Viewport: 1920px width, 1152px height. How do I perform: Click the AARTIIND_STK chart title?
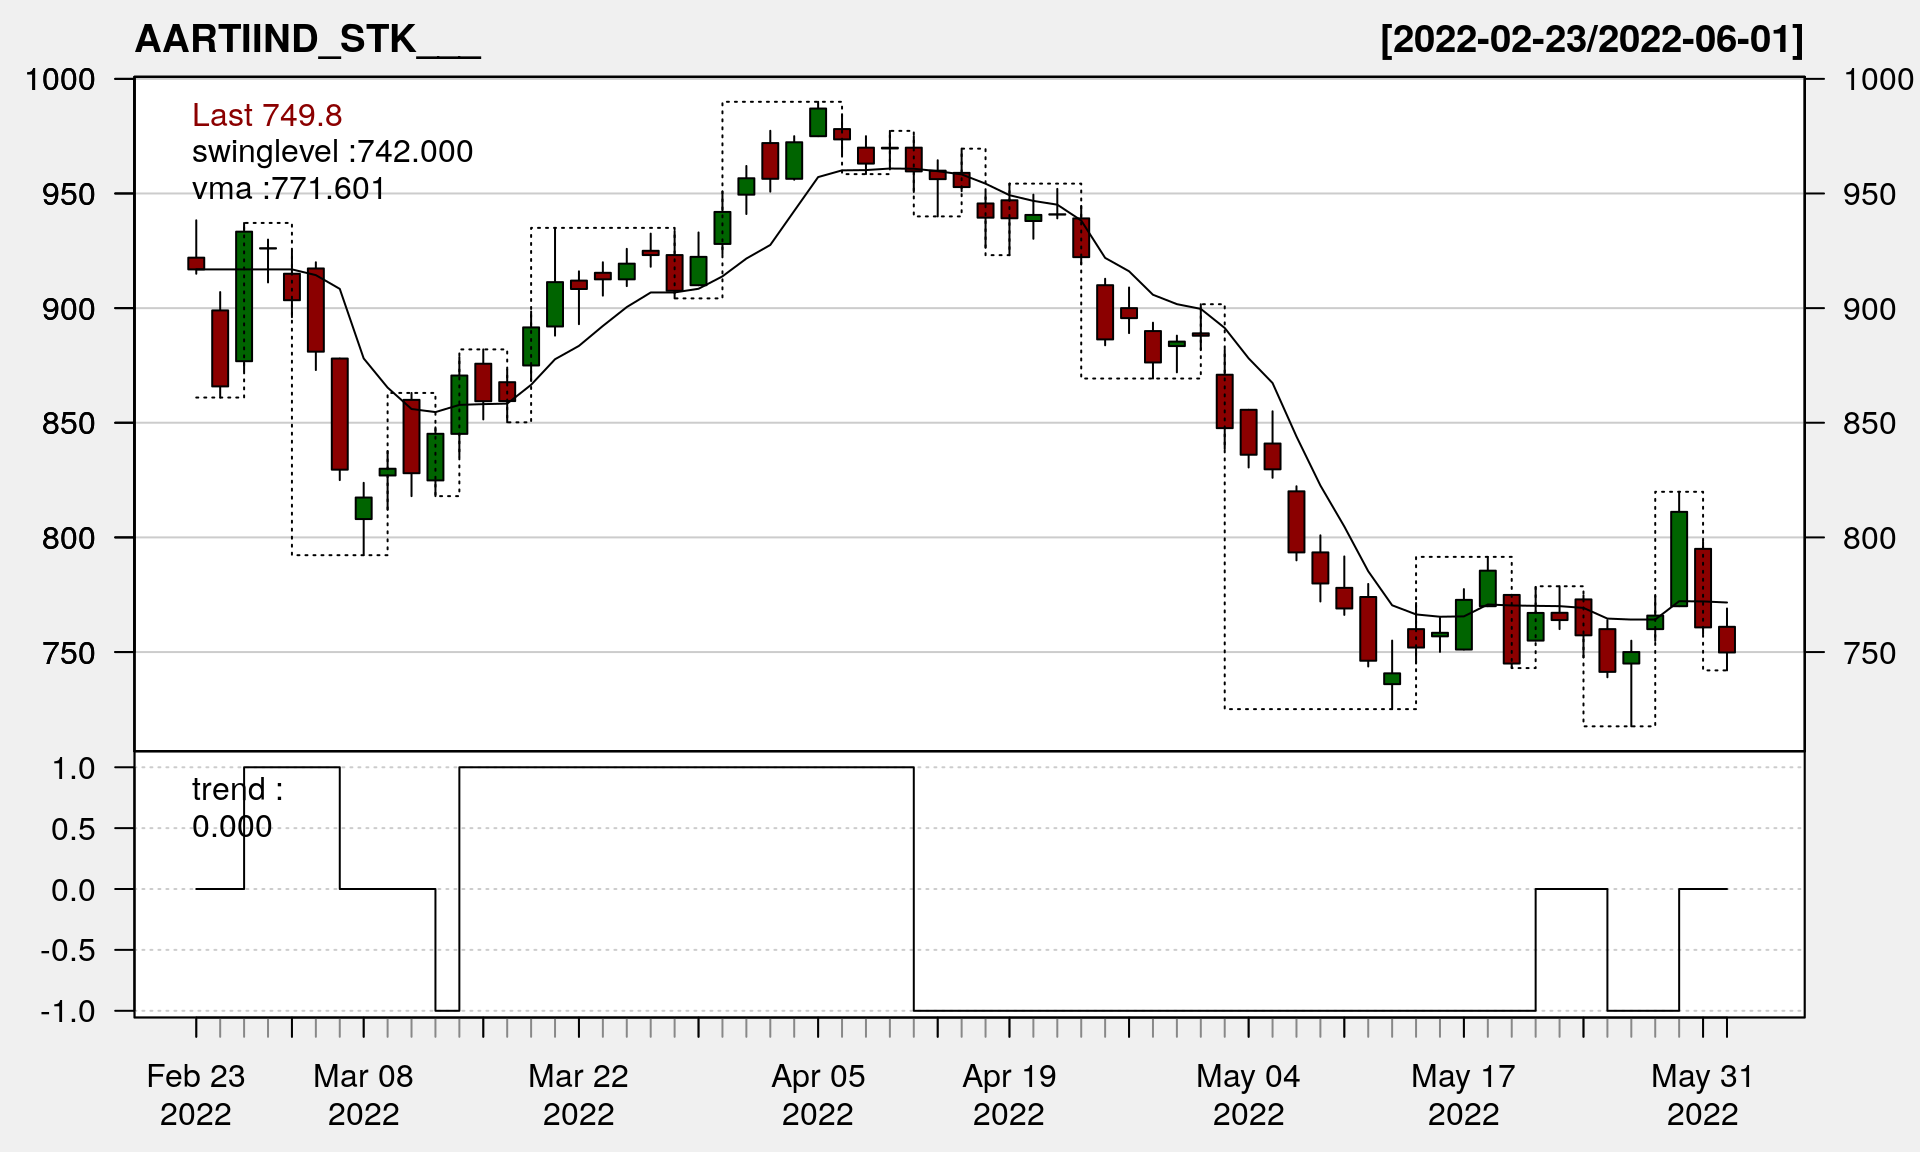307,40
